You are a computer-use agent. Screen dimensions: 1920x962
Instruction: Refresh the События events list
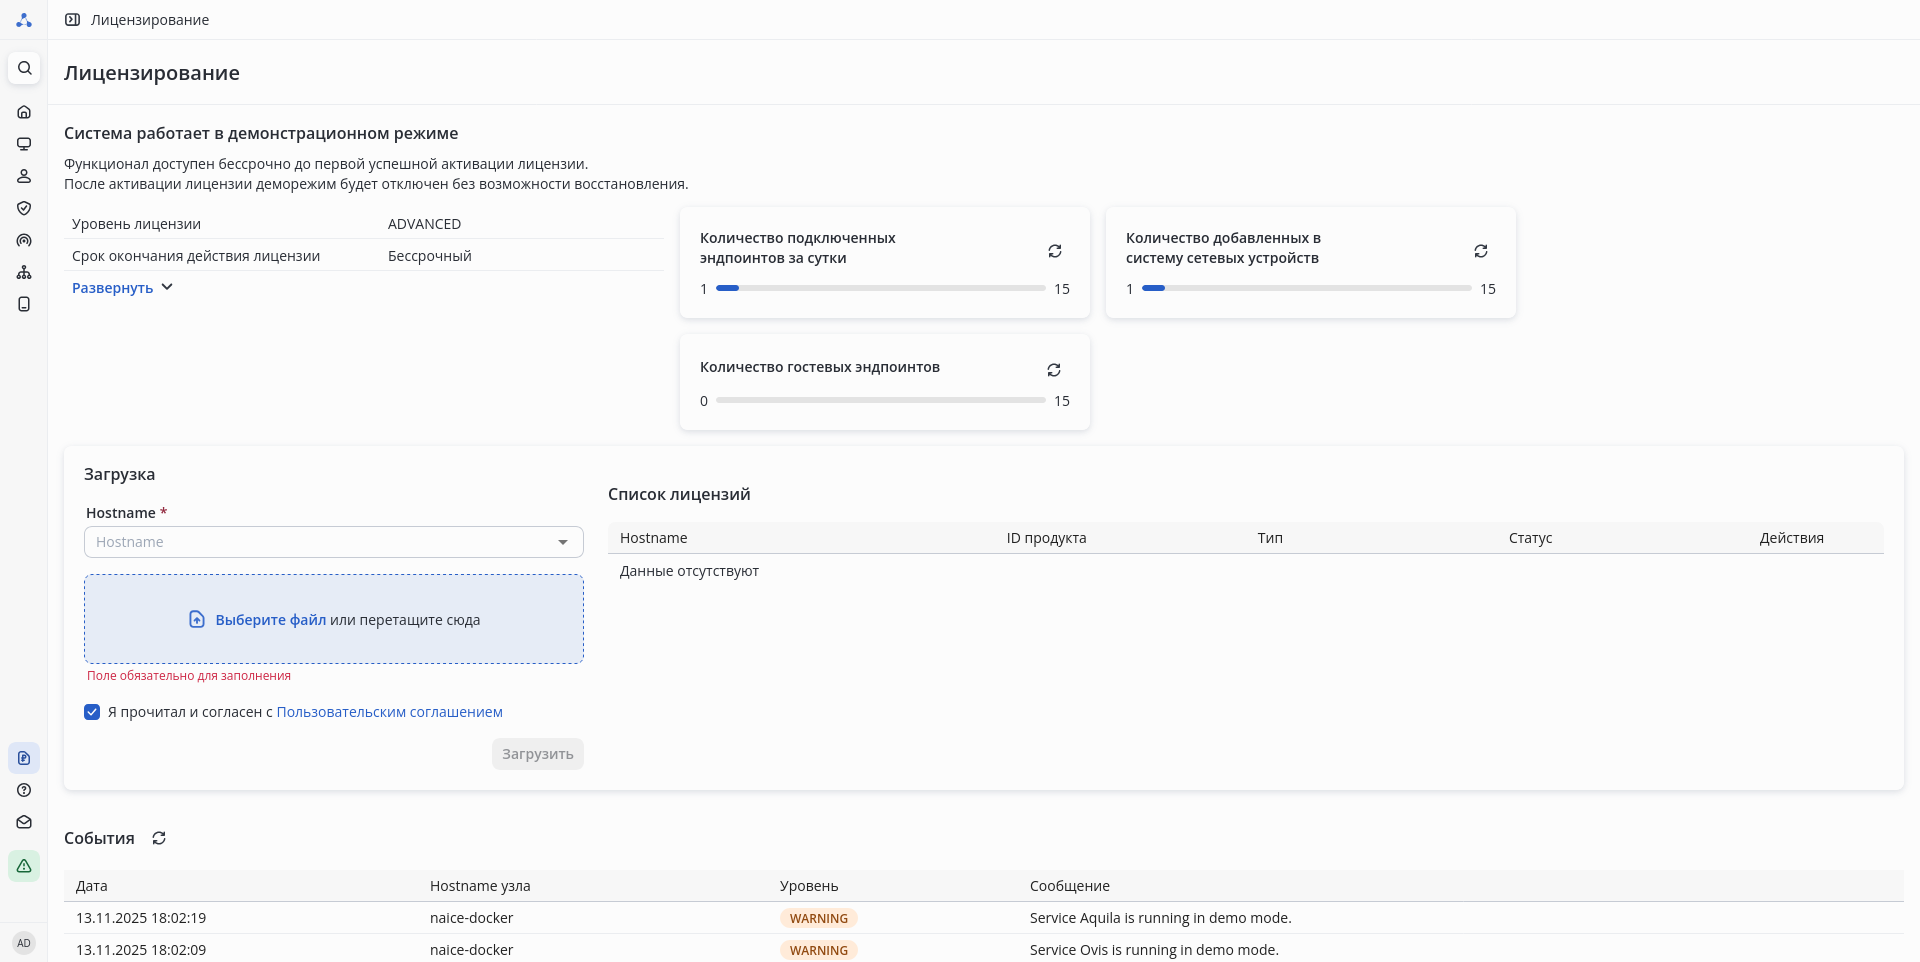[159, 838]
